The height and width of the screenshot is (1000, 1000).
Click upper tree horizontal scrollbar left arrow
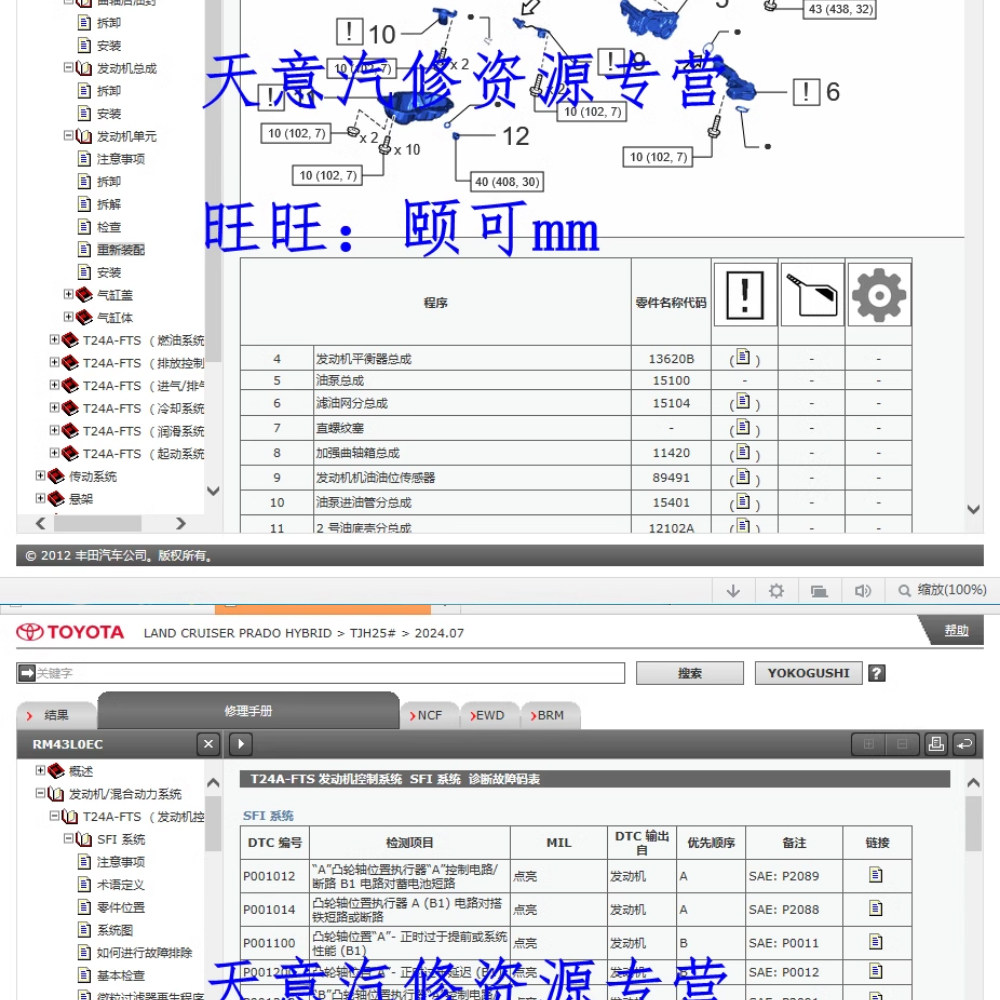(41, 523)
